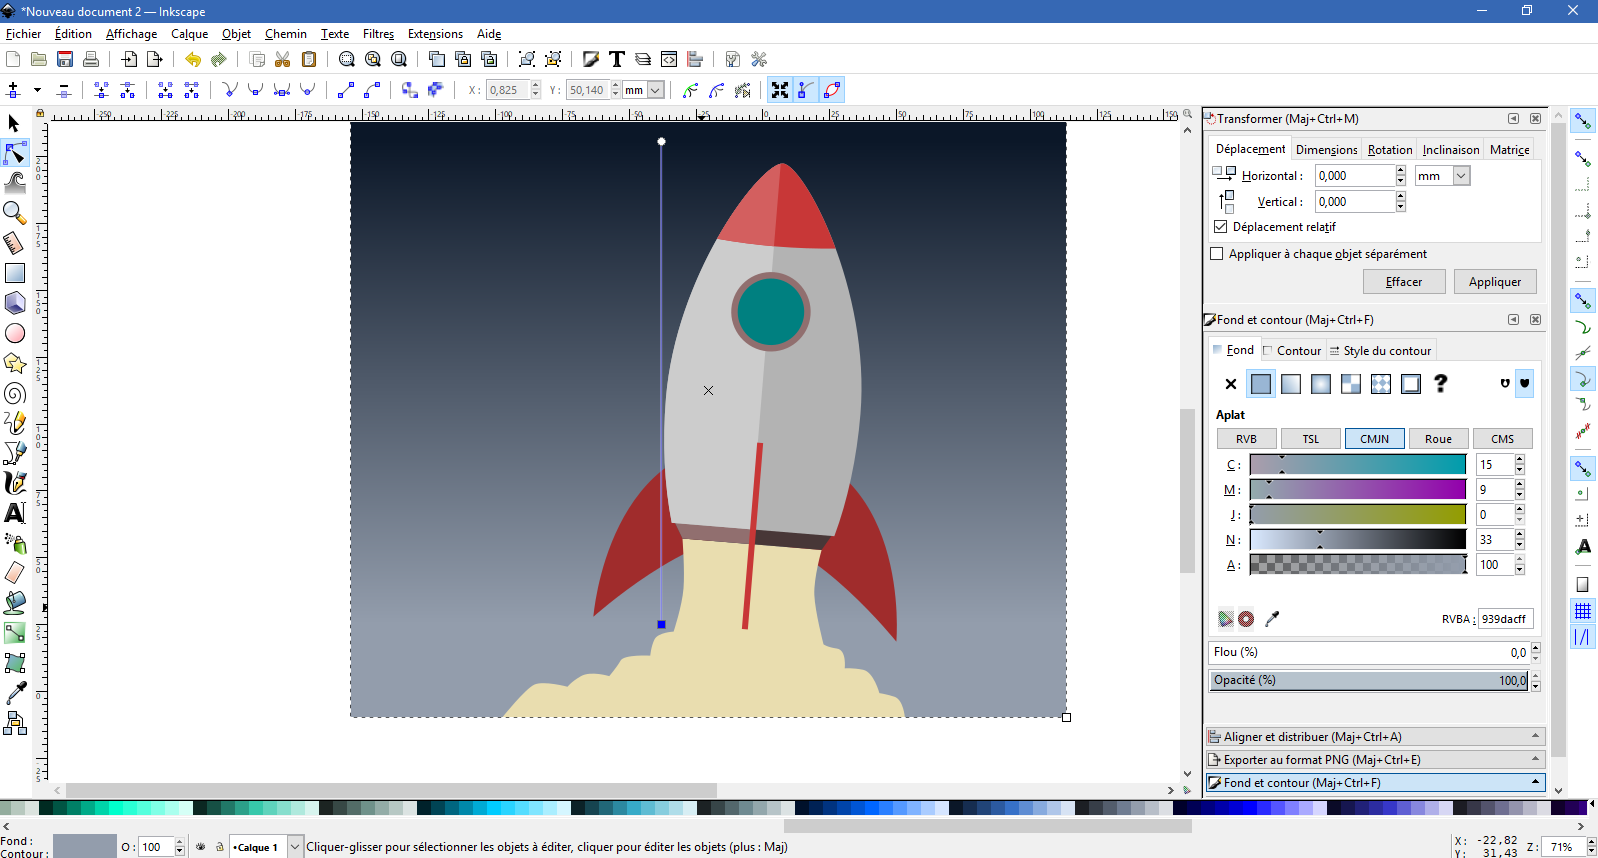Select the arrow Selector tool
Viewport: 1598px width, 858px height.
[14, 123]
